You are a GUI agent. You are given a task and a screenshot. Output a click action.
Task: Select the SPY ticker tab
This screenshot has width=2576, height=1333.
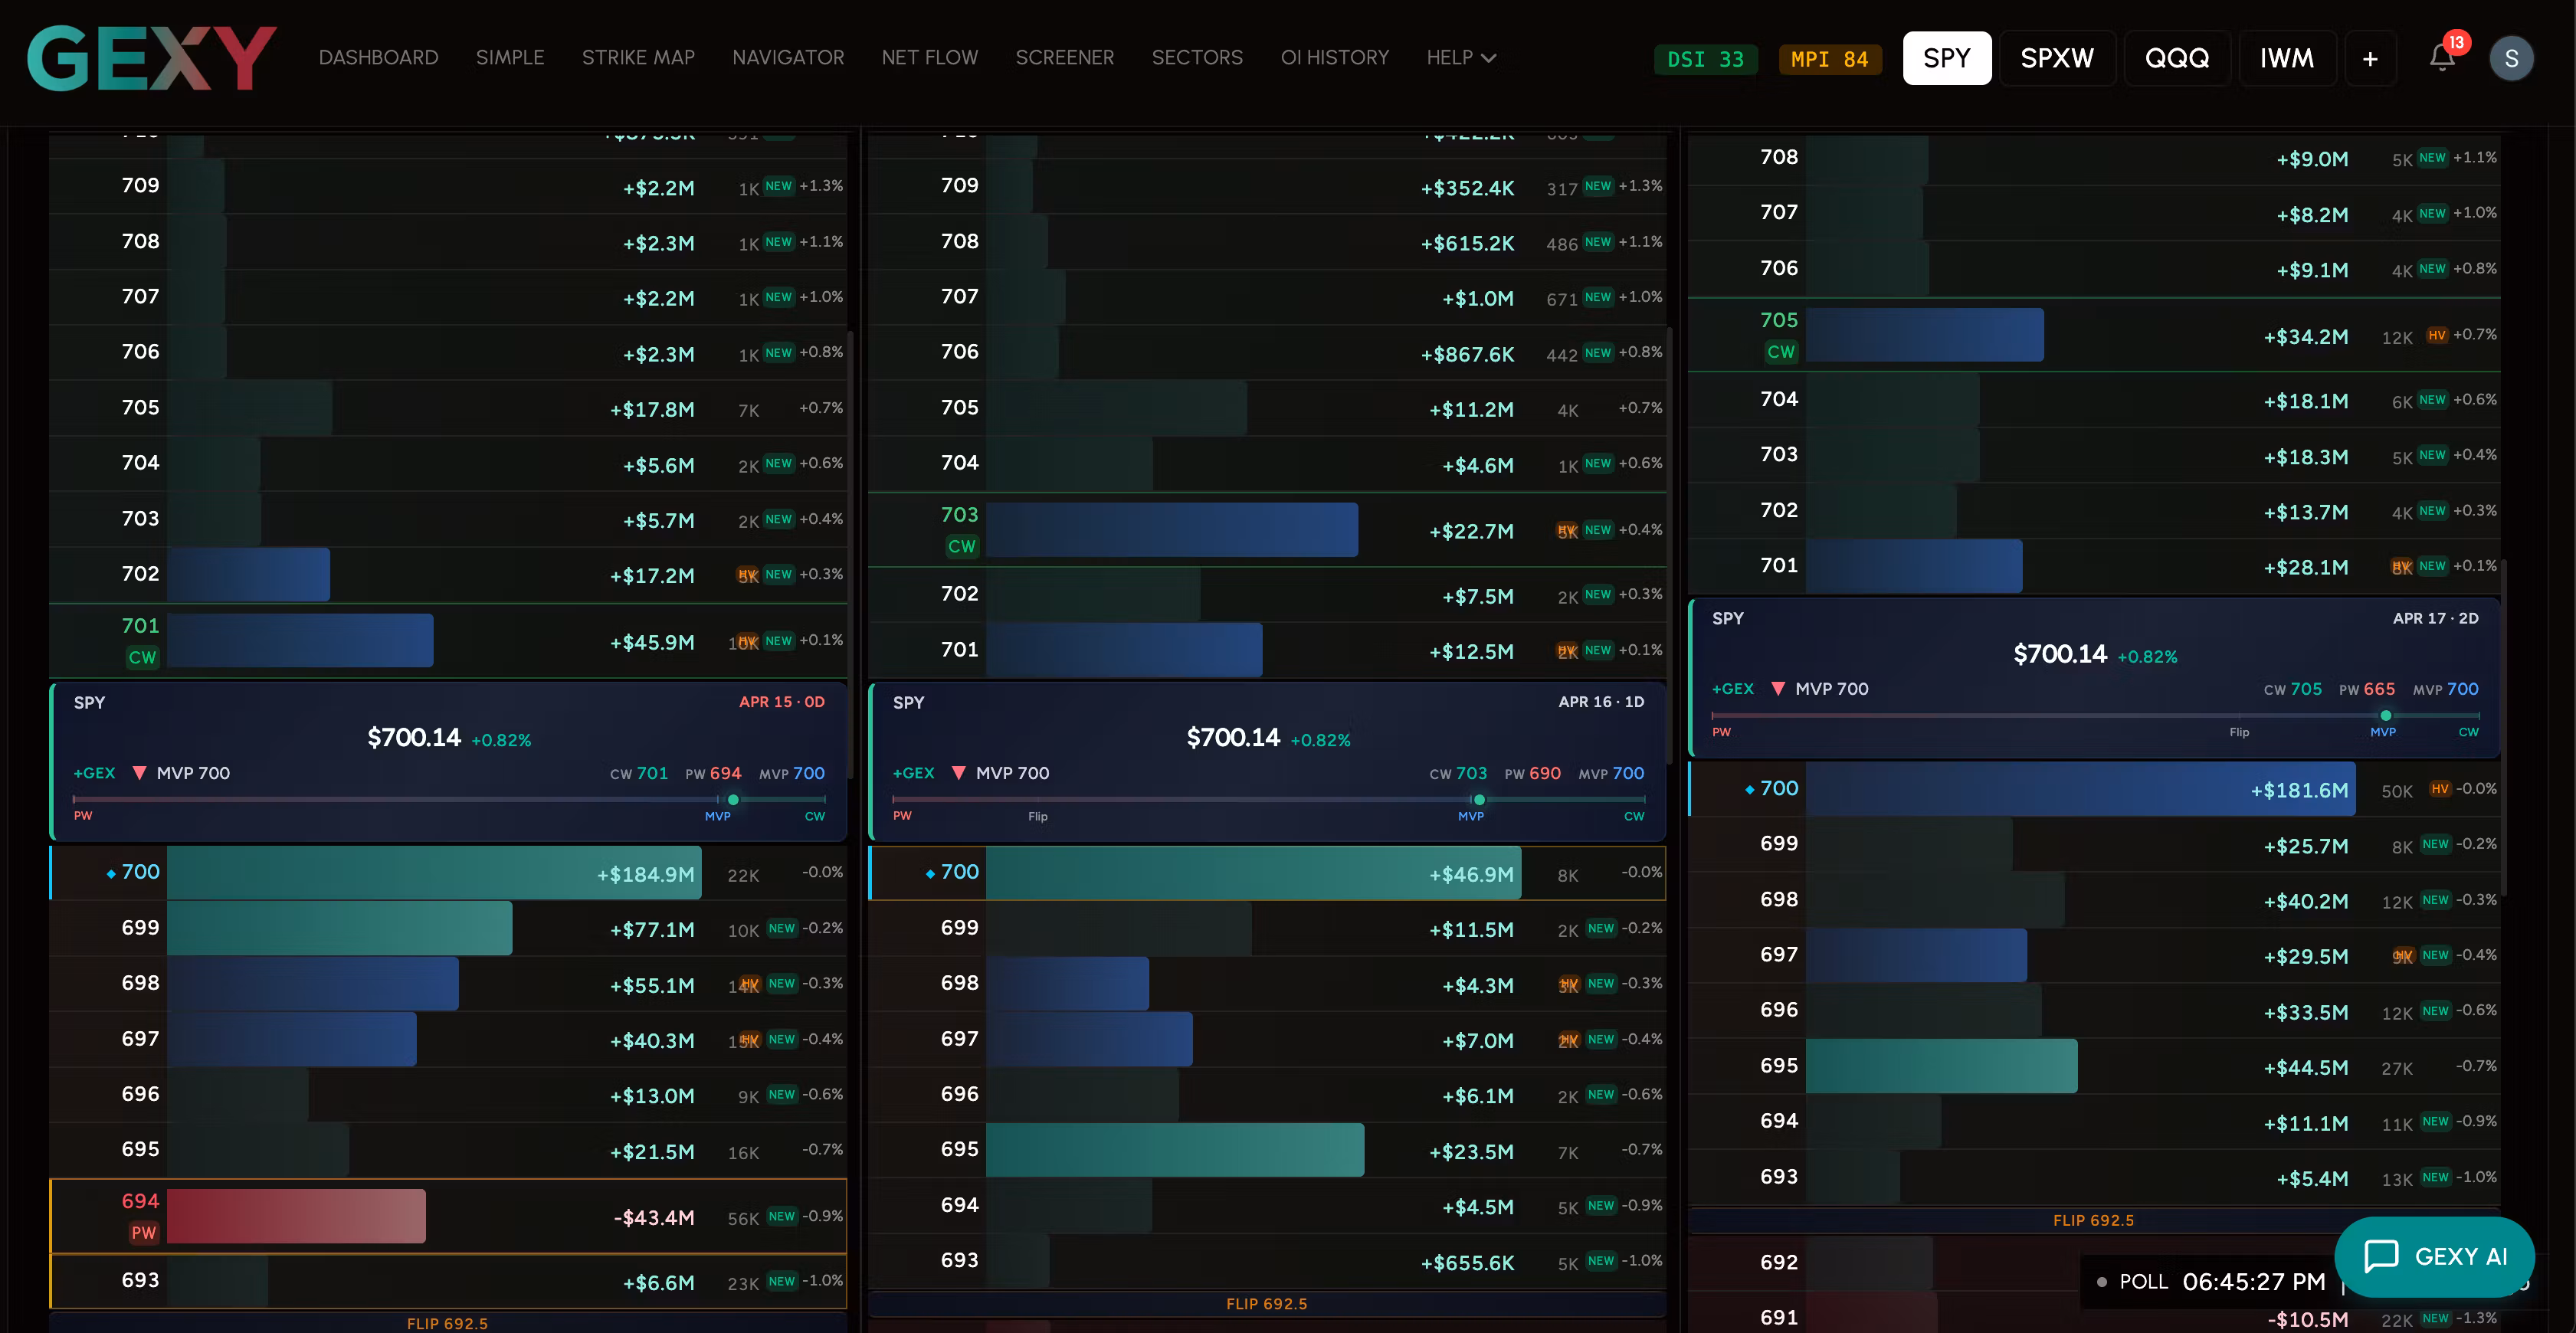(1946, 59)
